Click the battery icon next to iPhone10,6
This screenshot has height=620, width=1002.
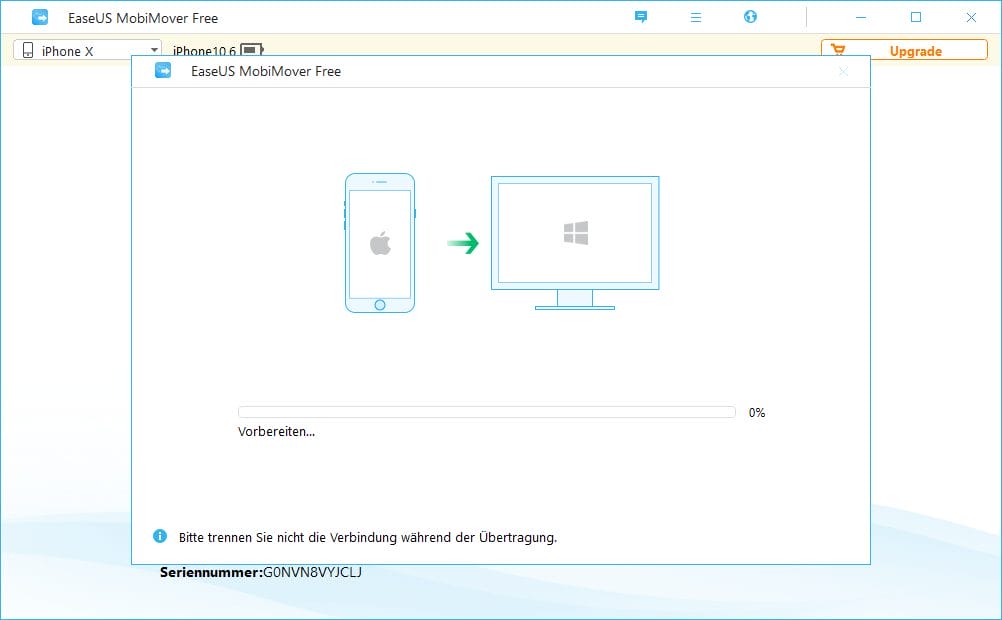pos(251,50)
